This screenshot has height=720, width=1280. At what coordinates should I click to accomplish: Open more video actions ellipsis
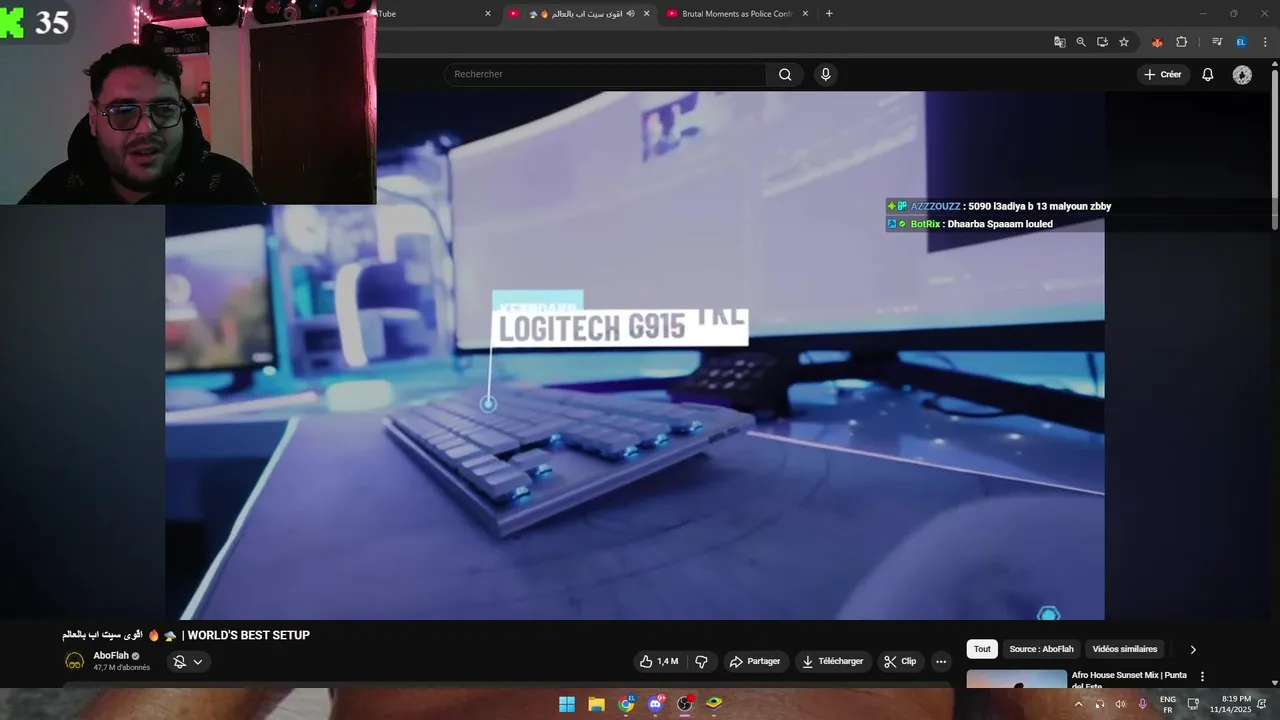pyautogui.click(x=940, y=661)
